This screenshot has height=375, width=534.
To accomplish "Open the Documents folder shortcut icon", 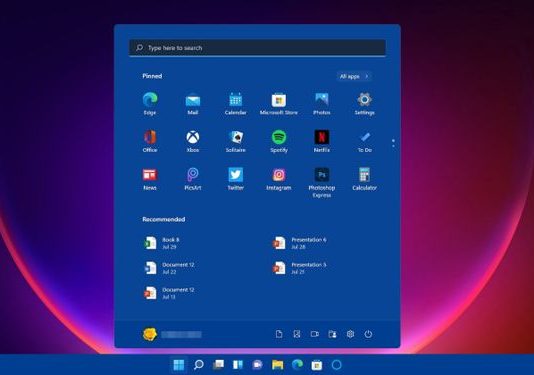I will 279,334.
